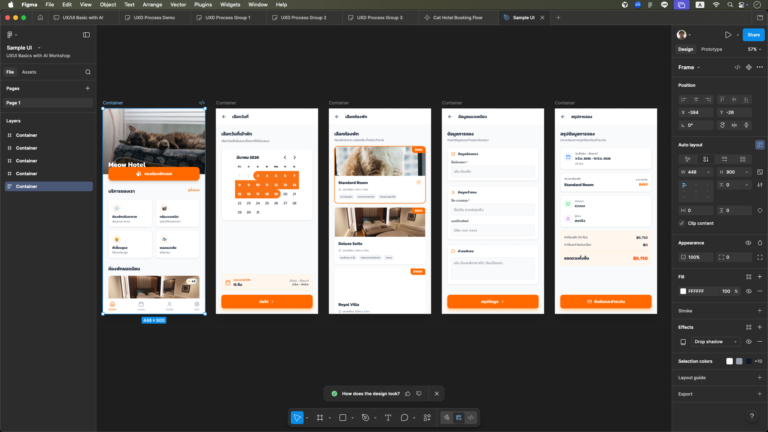768x432 pixels.
Task: Click thumbs up on design feedback prompt
Action: (407, 393)
